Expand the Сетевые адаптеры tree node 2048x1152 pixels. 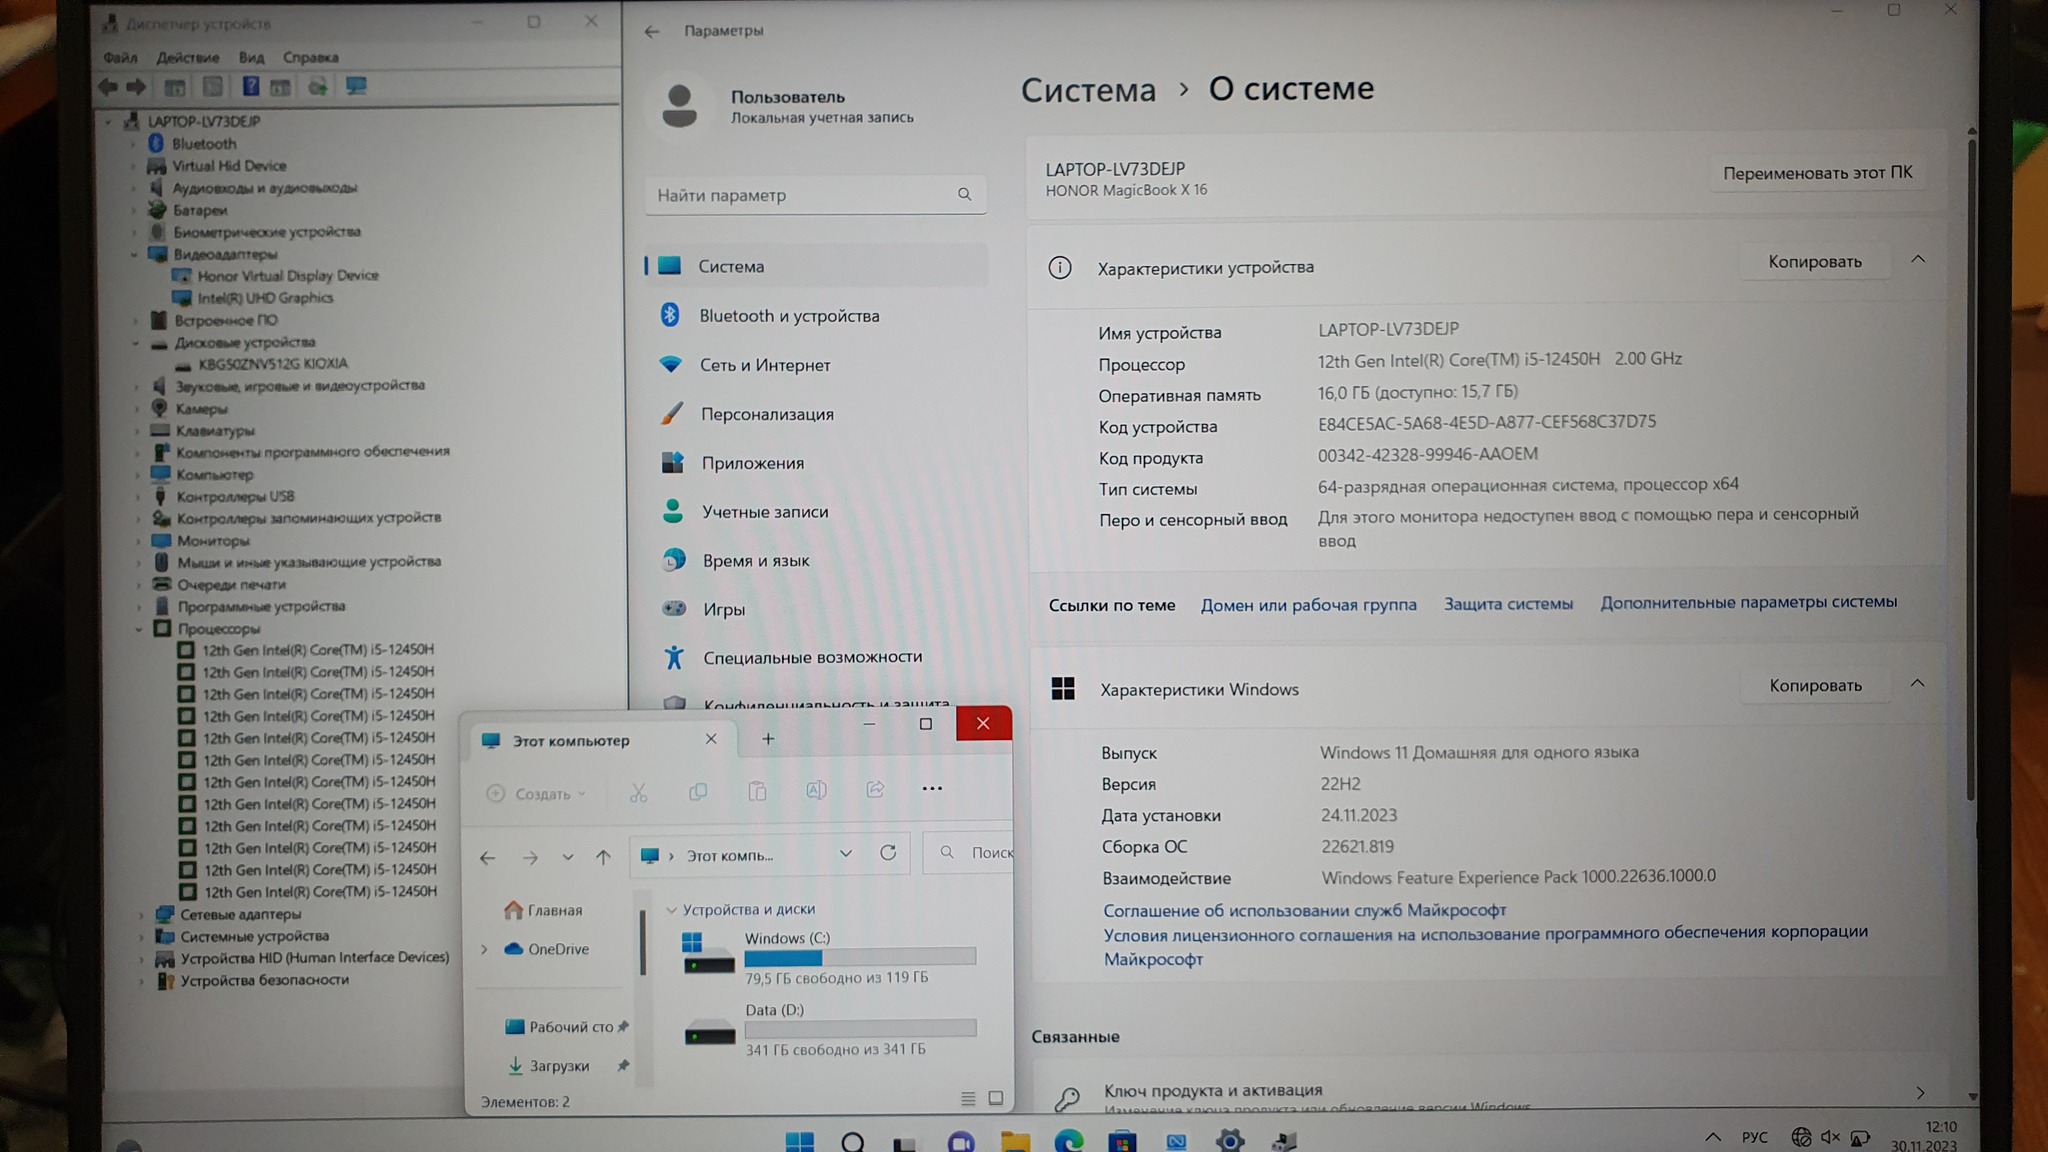141,914
